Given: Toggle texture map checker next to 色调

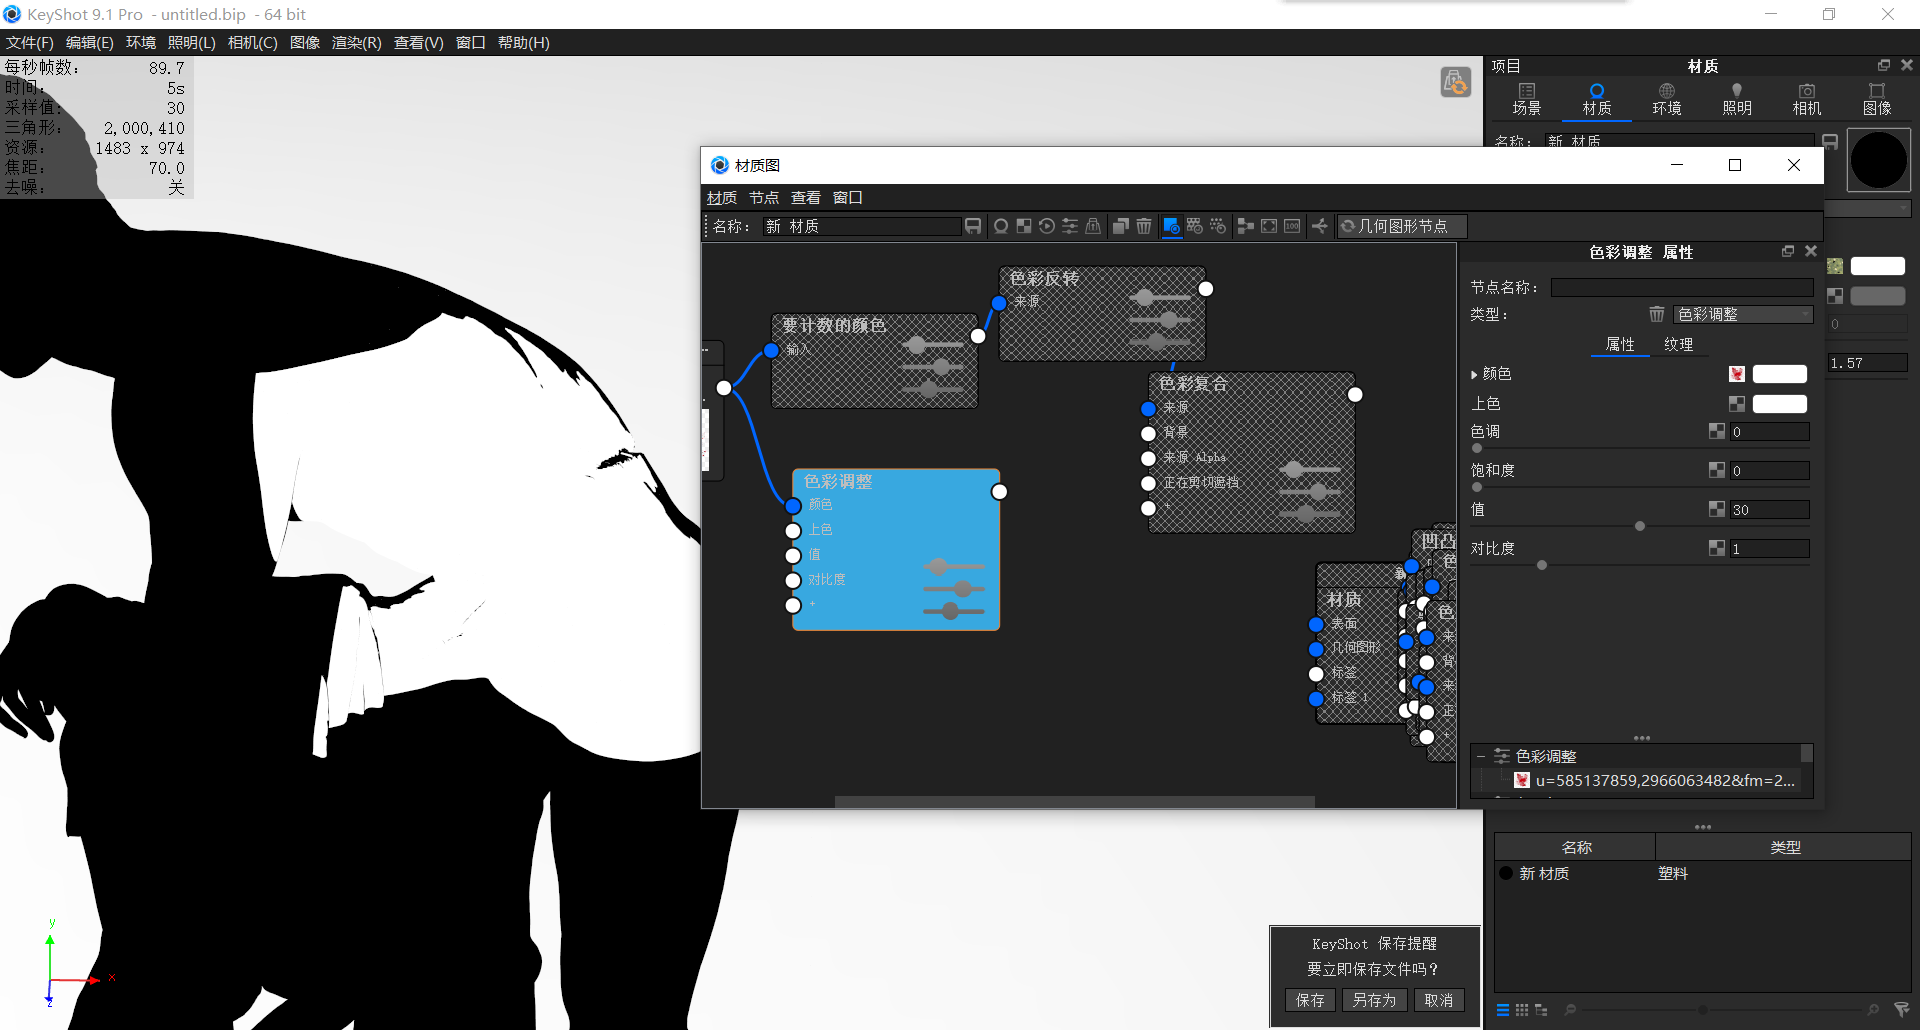Looking at the screenshot, I should (x=1717, y=431).
